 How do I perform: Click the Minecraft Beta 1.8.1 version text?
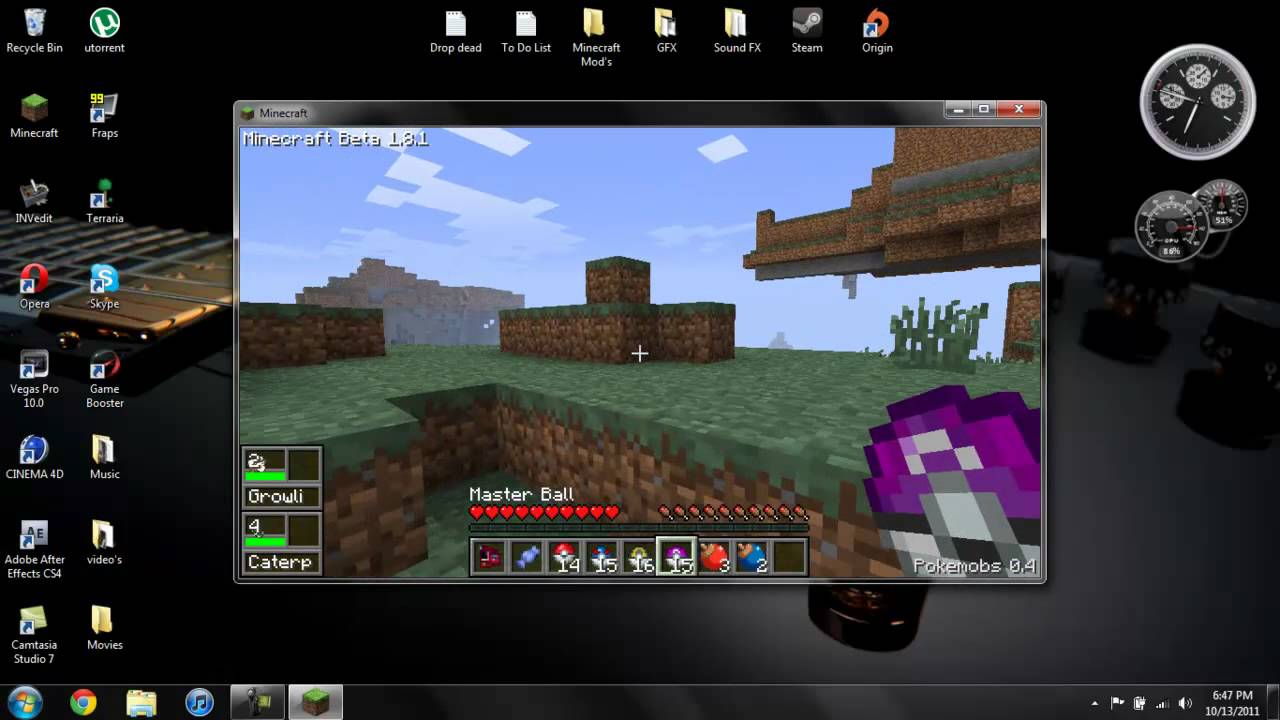(x=336, y=139)
